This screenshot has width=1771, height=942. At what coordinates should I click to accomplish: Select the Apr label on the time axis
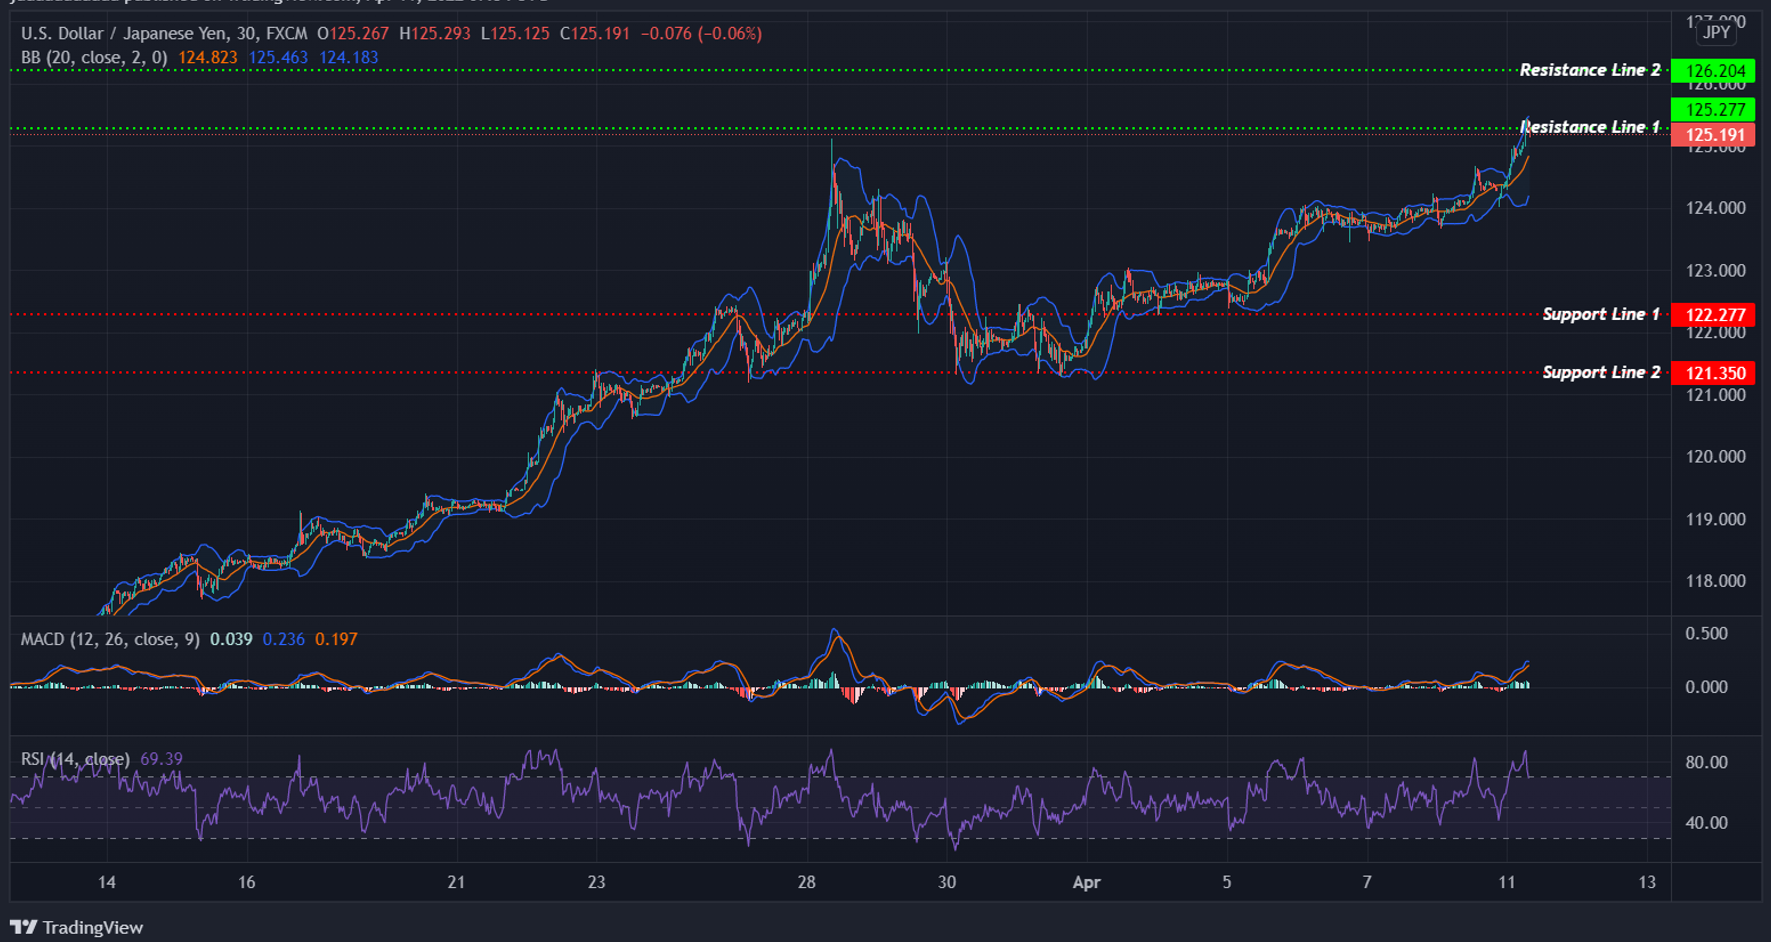(1086, 883)
